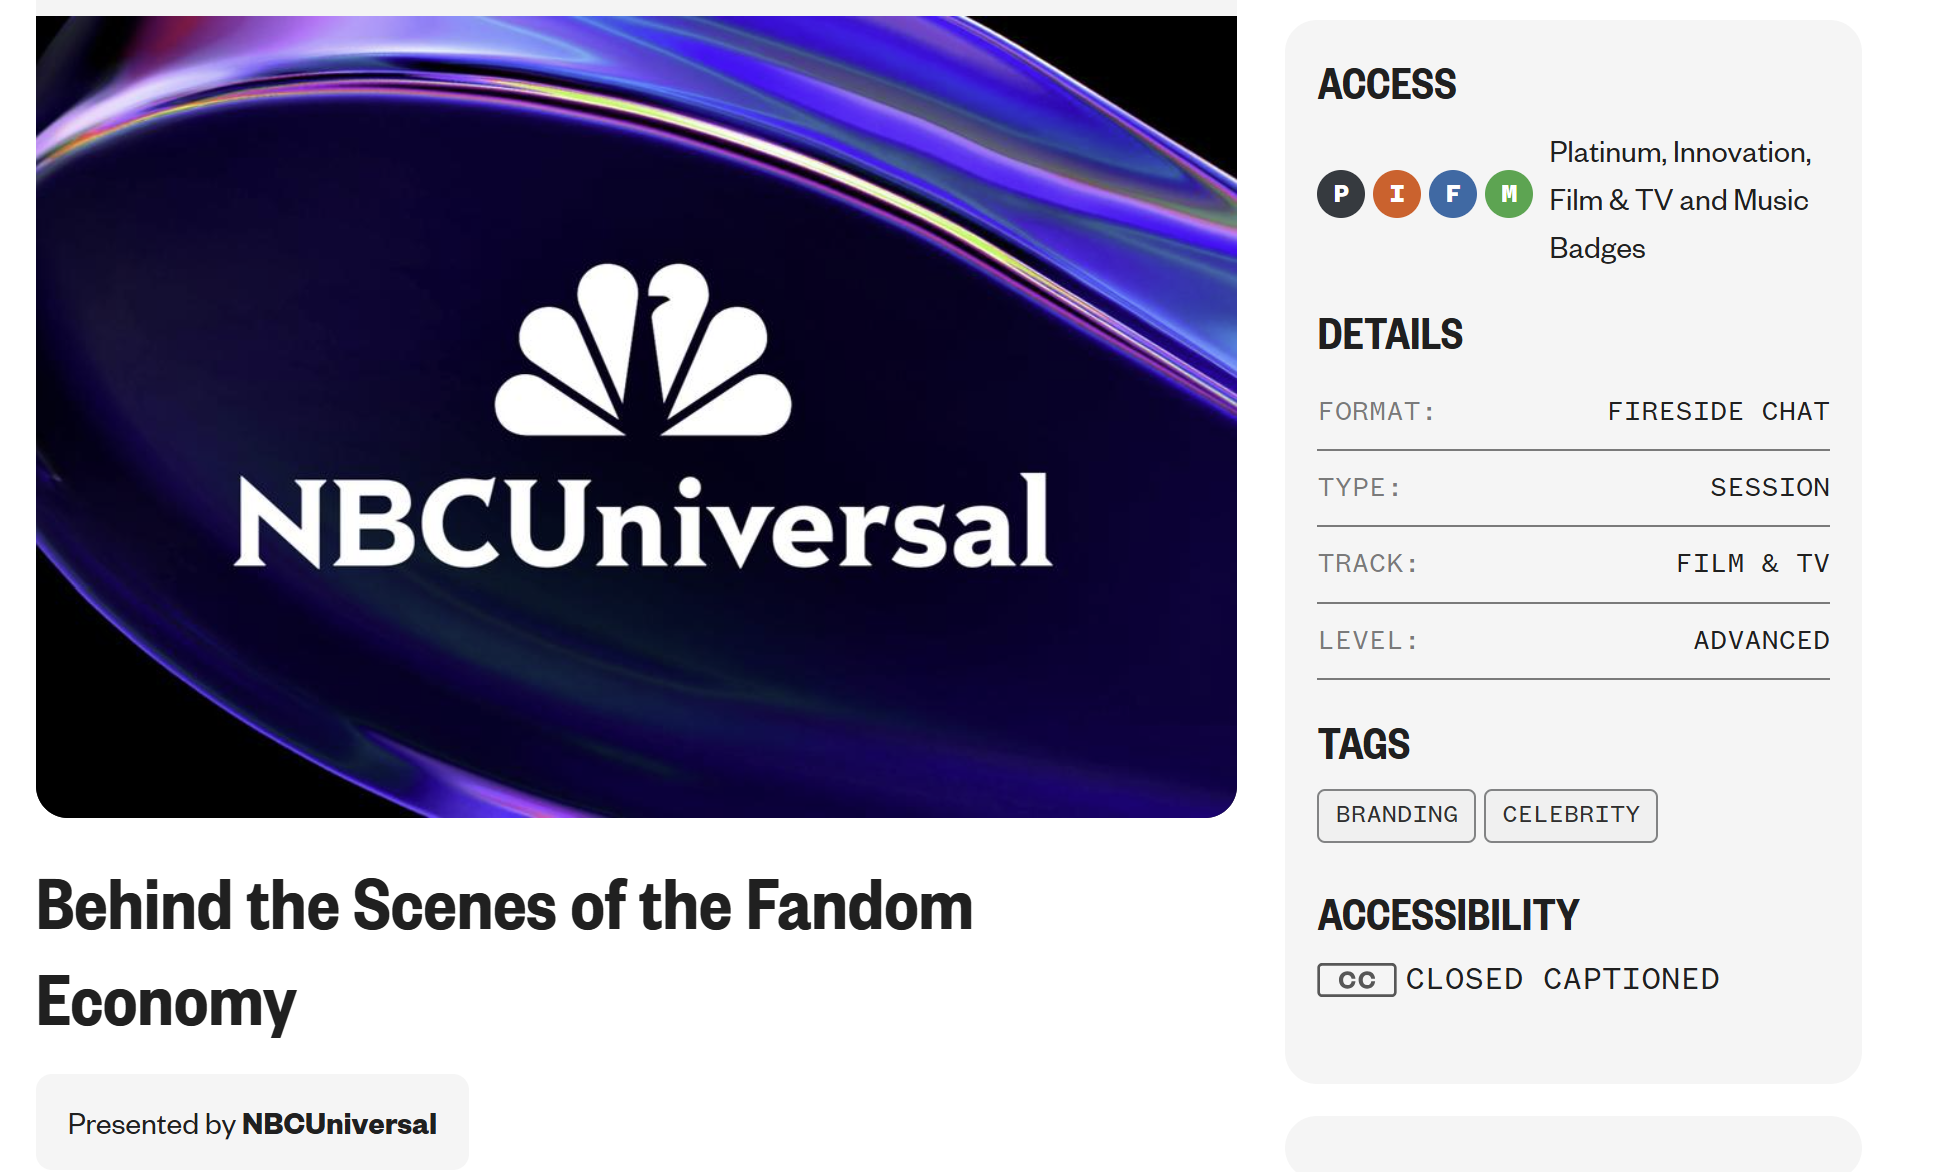Click the orange Innovation badge icon
This screenshot has width=1944, height=1172.
[1397, 194]
